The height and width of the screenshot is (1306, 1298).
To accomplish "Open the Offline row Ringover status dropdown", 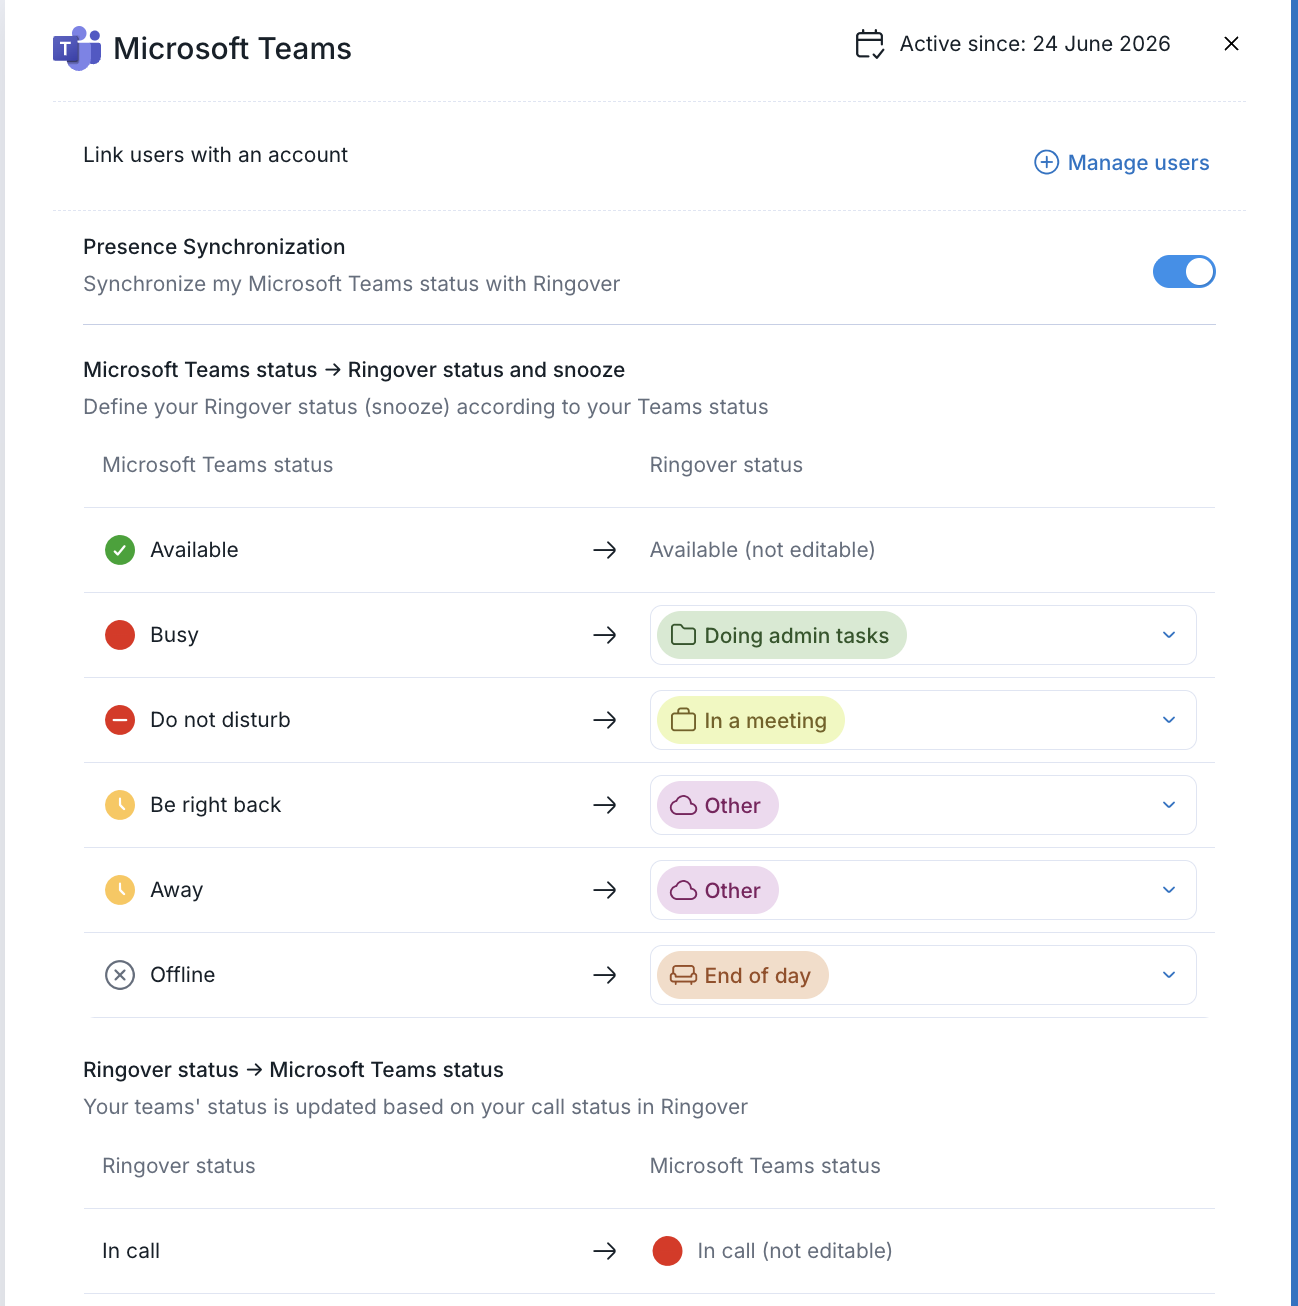I will point(923,975).
